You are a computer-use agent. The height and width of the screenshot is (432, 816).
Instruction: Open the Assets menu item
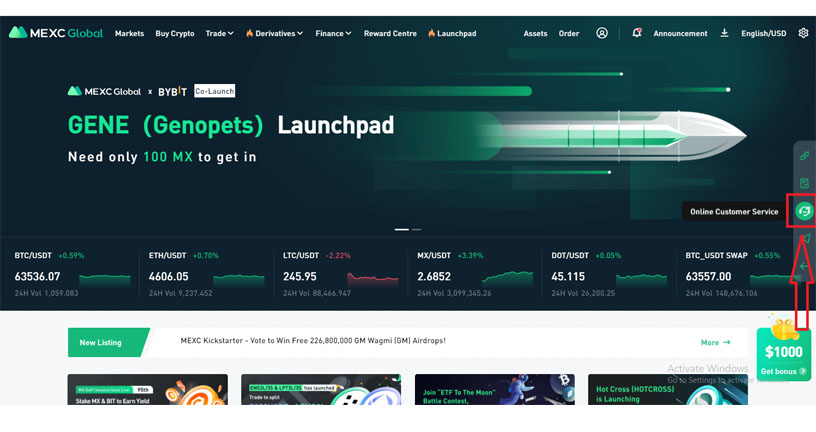(x=535, y=33)
